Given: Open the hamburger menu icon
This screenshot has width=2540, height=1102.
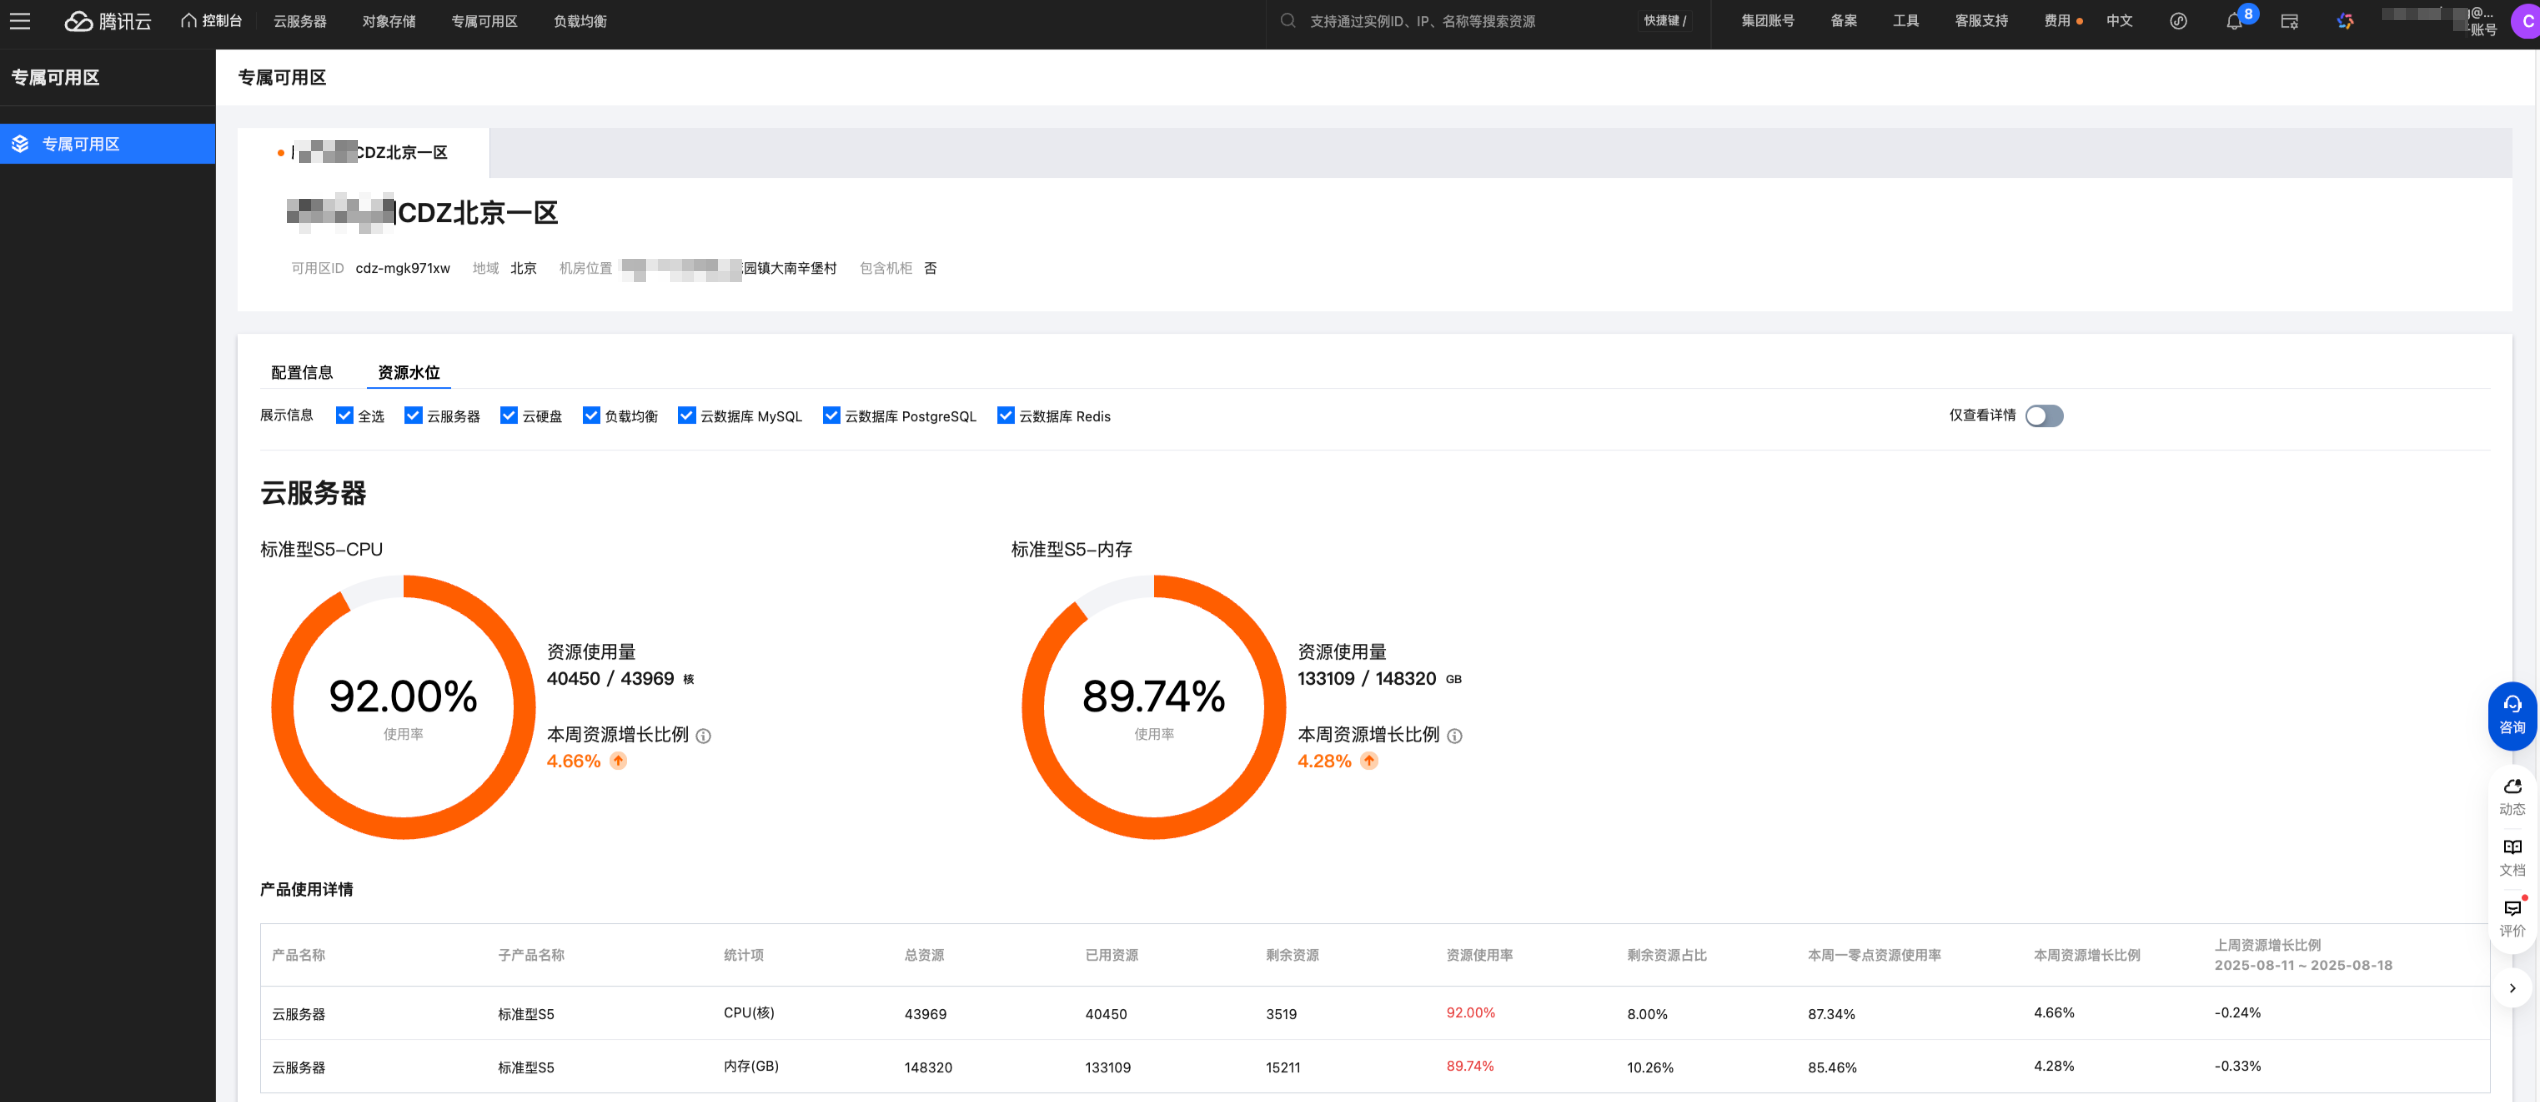Looking at the screenshot, I should (20, 21).
